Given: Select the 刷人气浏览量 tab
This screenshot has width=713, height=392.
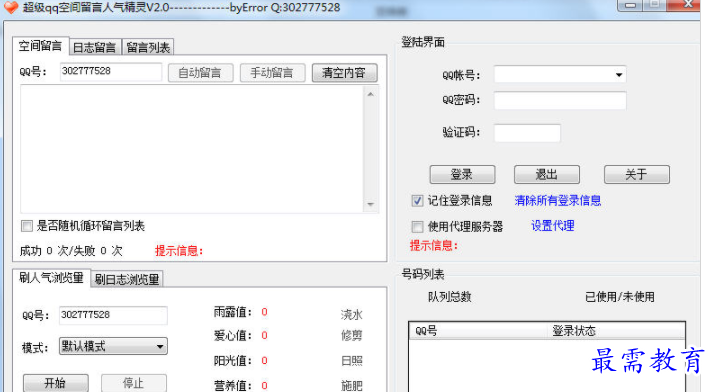Looking at the screenshot, I should [51, 278].
